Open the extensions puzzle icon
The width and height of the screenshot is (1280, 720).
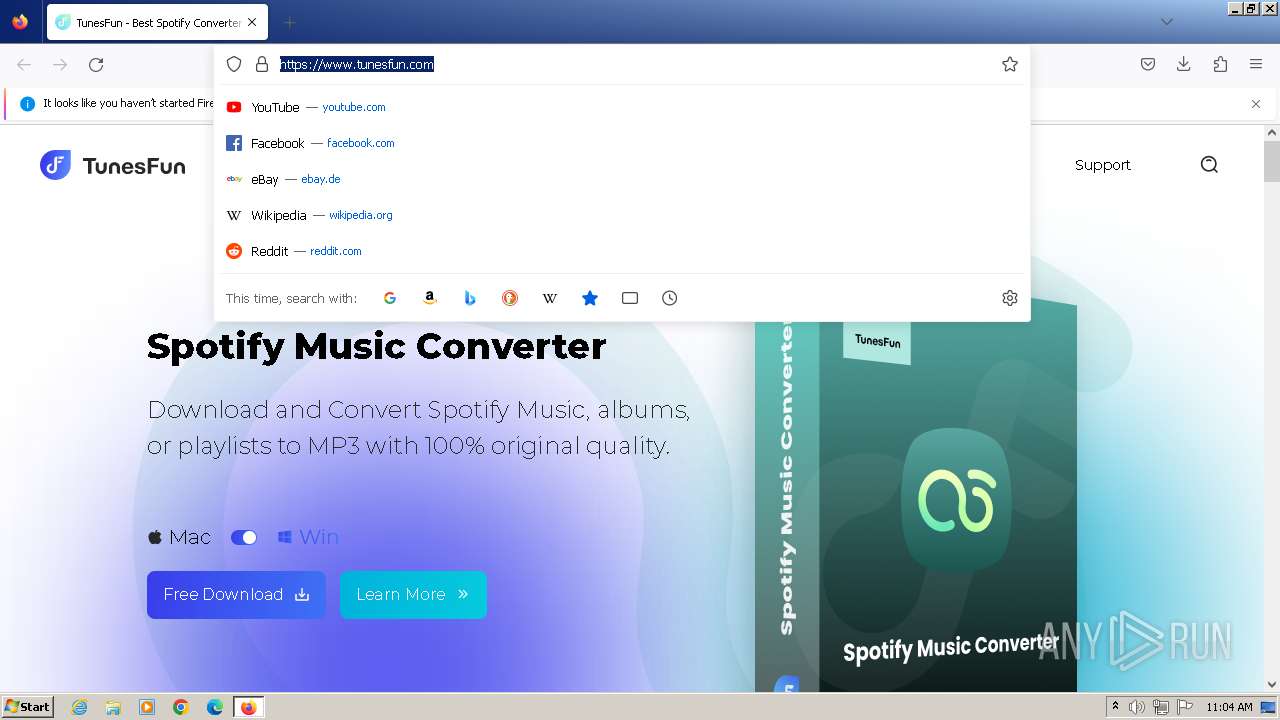point(1220,64)
